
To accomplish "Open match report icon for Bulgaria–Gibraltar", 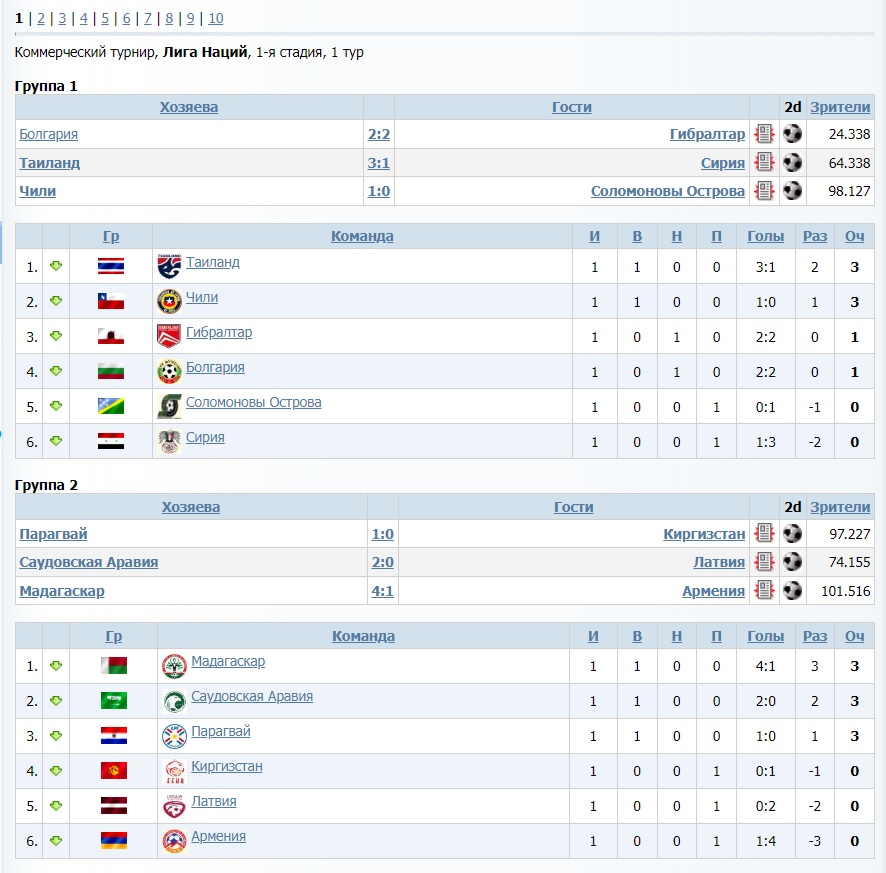I will [764, 134].
